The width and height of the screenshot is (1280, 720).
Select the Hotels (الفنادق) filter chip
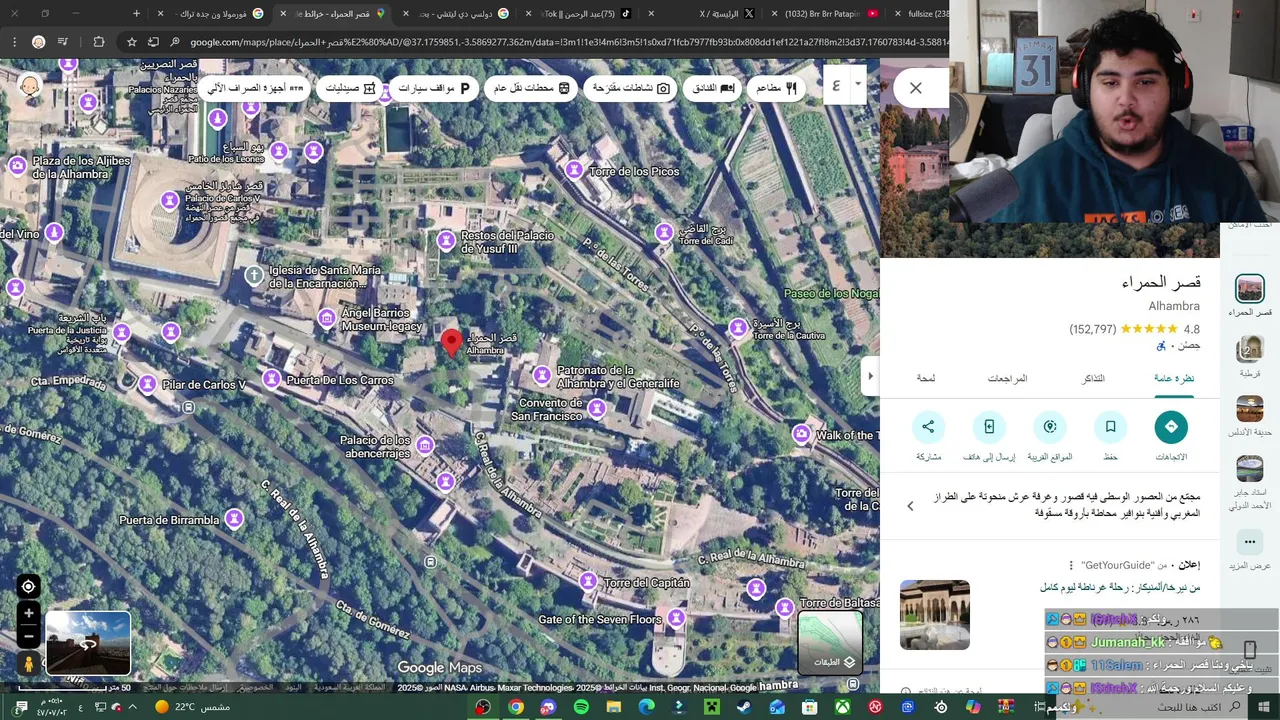click(713, 88)
